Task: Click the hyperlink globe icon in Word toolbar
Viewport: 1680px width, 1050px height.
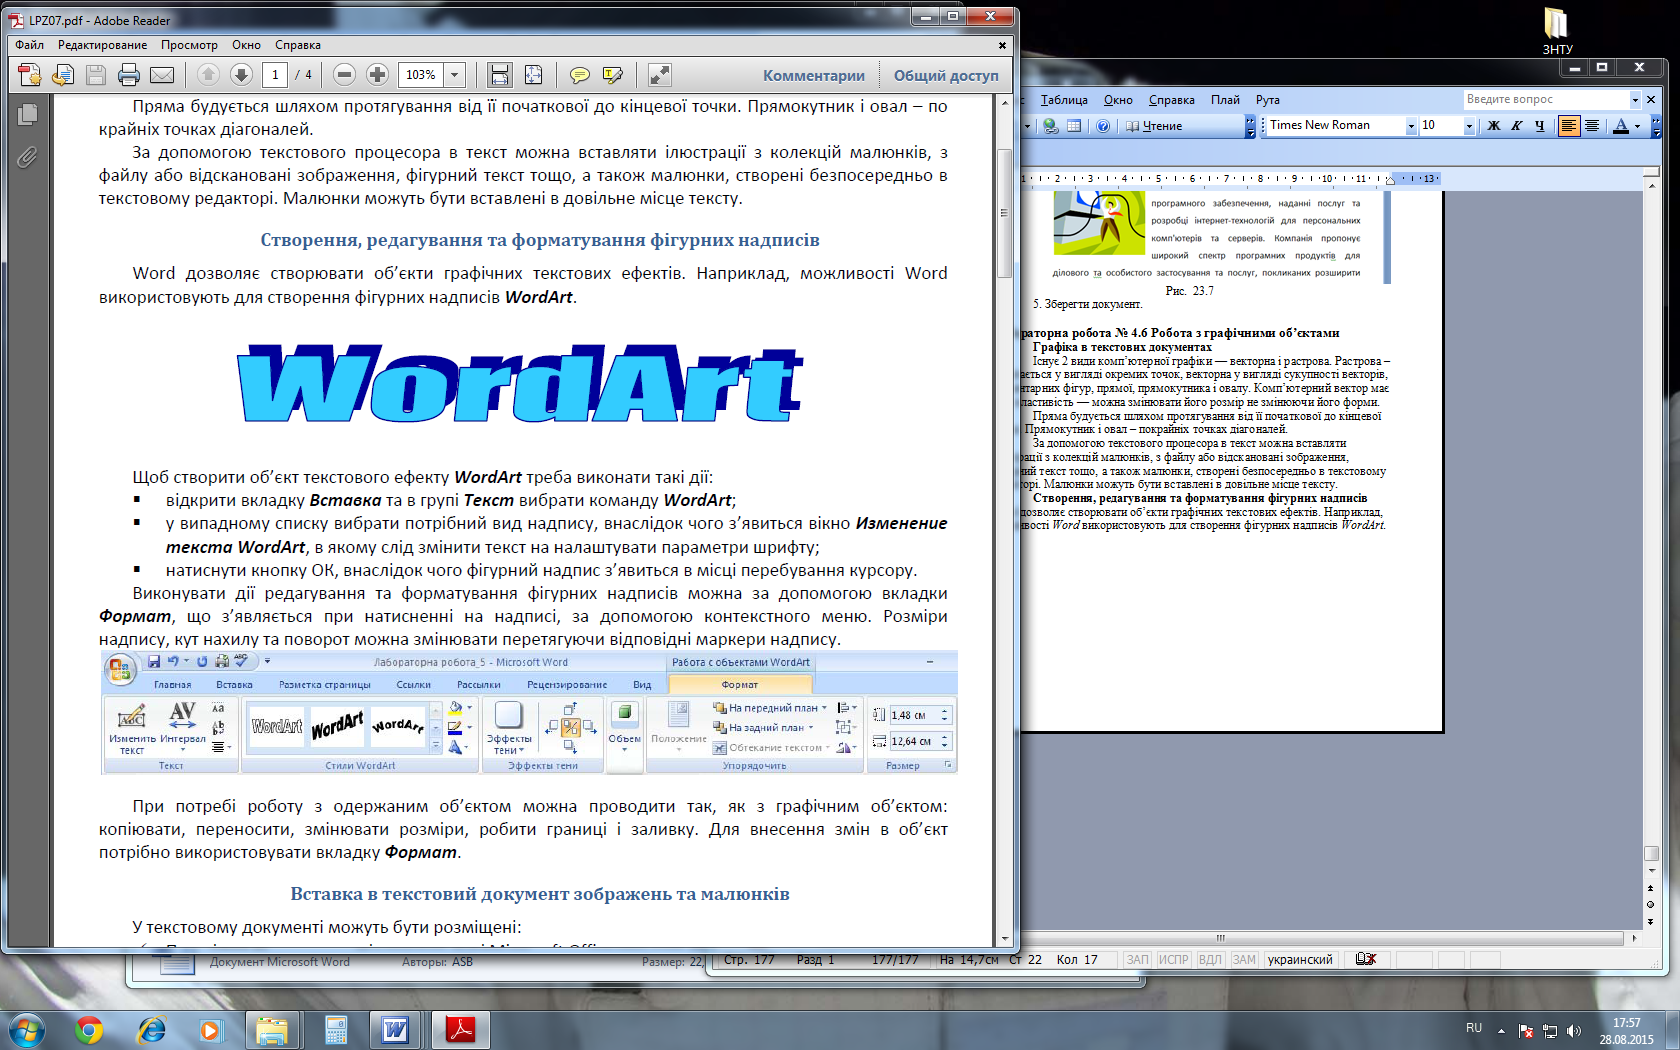Action: point(1050,126)
